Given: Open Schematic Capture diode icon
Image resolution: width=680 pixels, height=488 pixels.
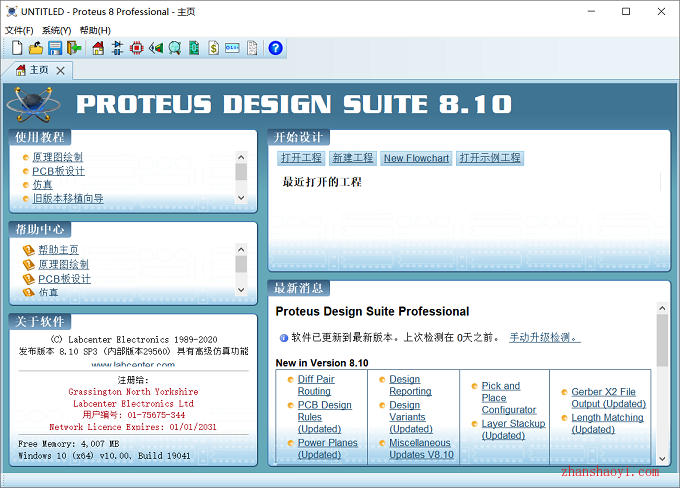Looking at the screenshot, I should tap(117, 48).
